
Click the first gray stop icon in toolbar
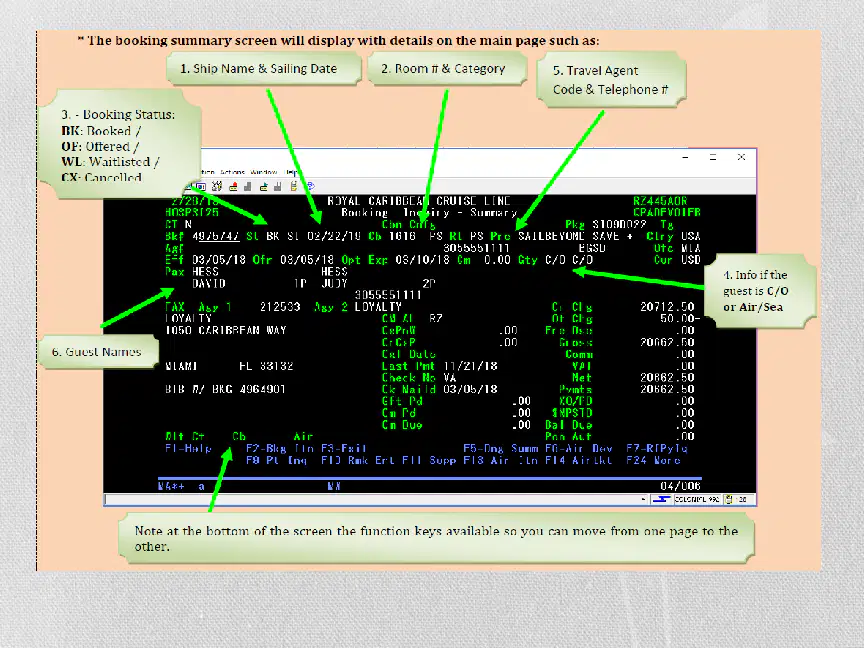[248, 187]
